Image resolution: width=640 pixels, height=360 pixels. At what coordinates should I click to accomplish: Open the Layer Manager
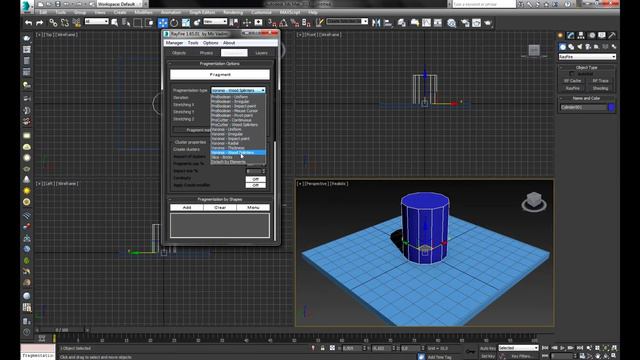(402, 23)
